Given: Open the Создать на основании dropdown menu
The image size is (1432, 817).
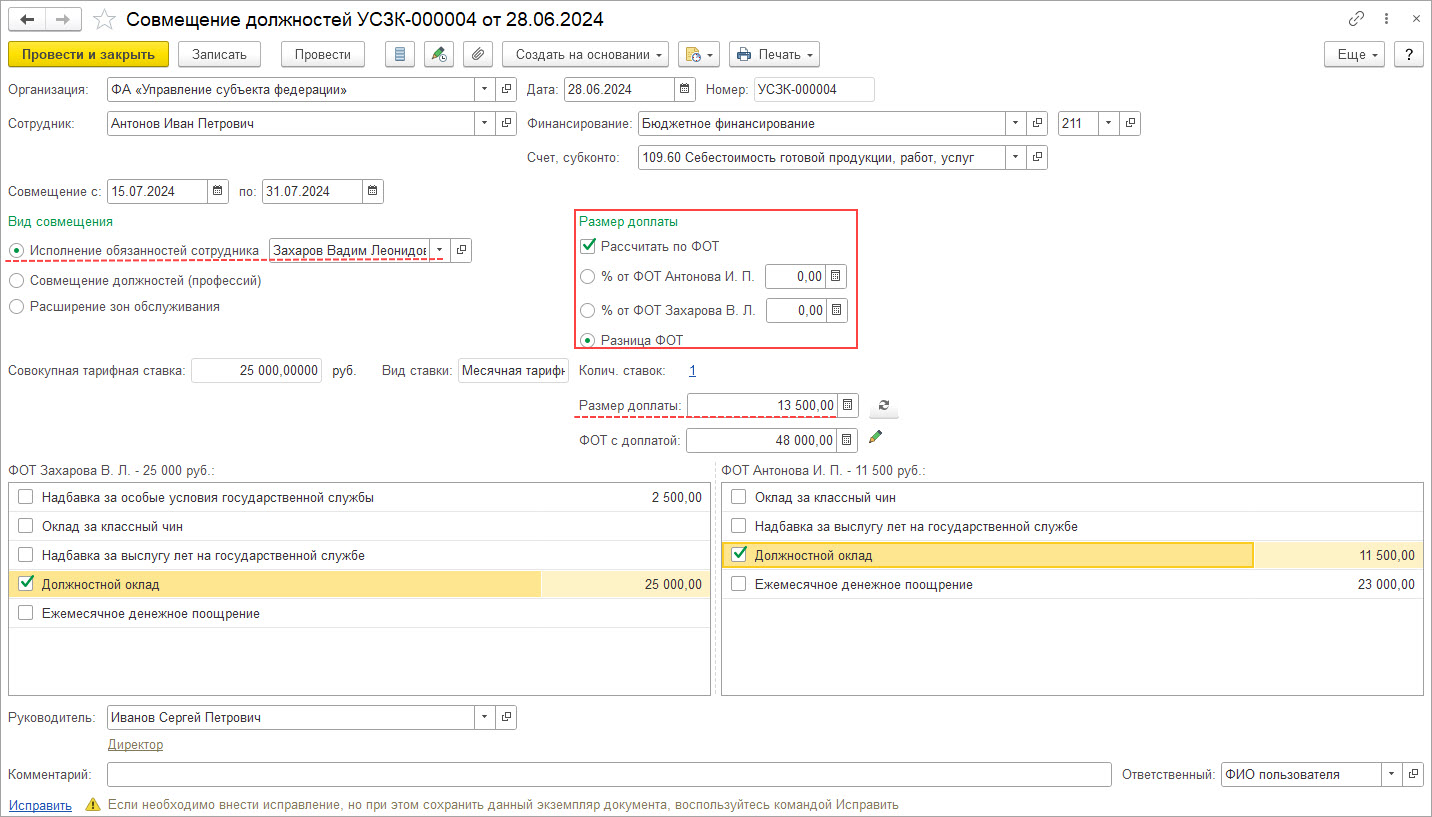Looking at the screenshot, I should [x=586, y=54].
